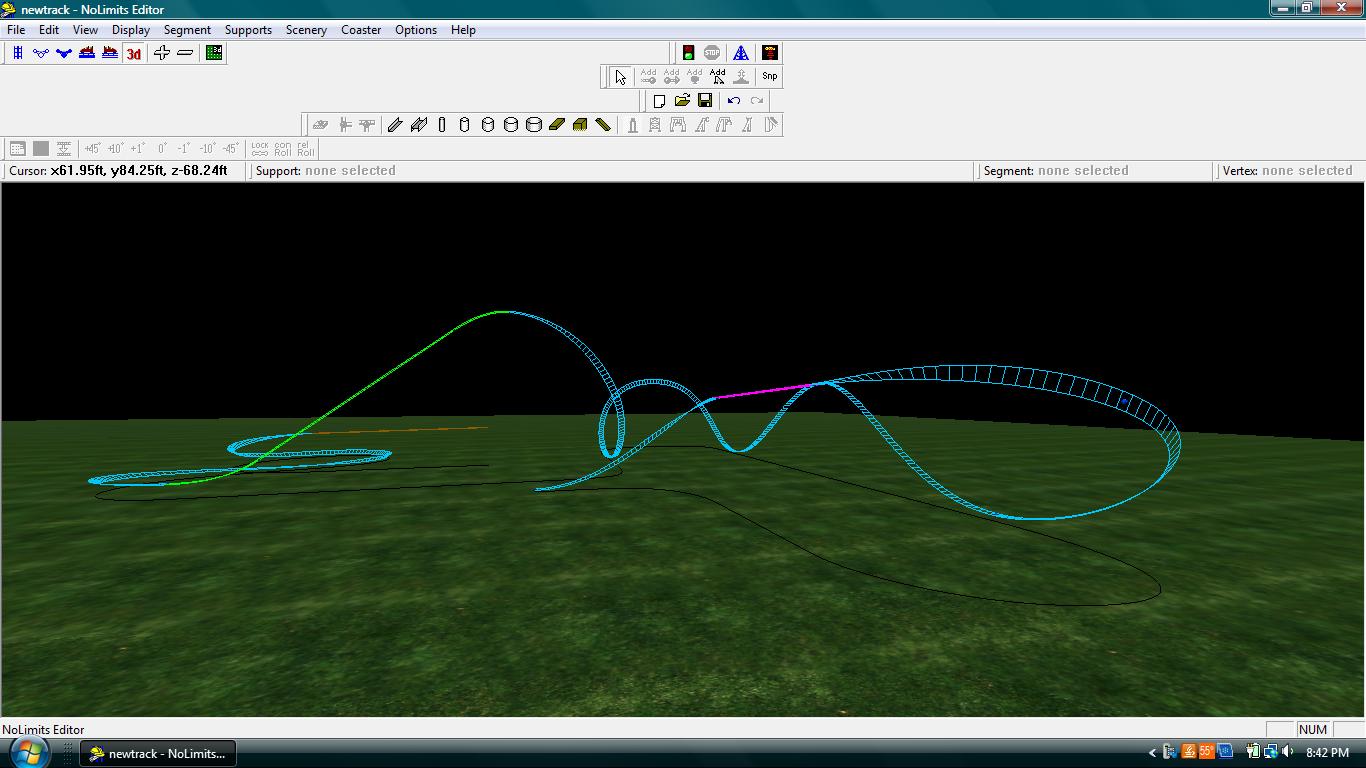Click the newtrack - NoLimits taskbar button
This screenshot has width=1366, height=768.
pos(158,753)
